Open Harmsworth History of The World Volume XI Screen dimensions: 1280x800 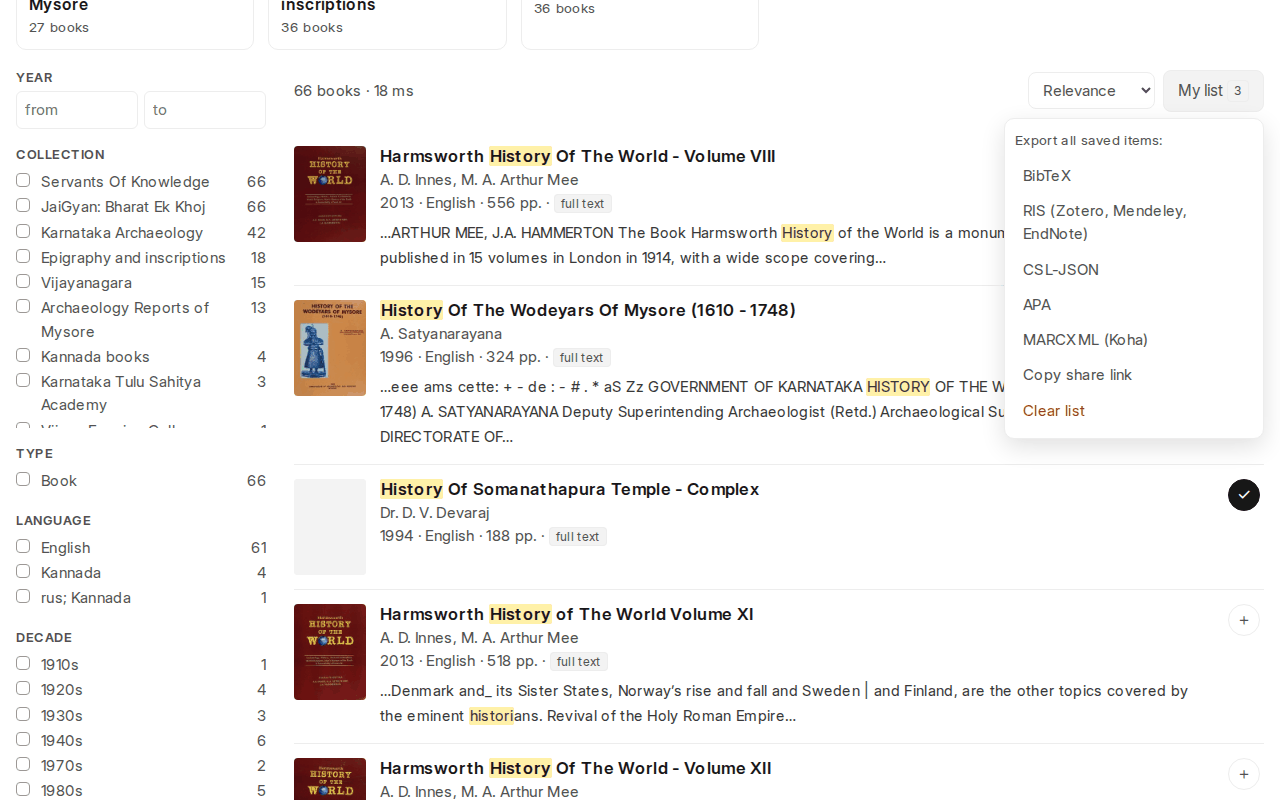point(567,614)
